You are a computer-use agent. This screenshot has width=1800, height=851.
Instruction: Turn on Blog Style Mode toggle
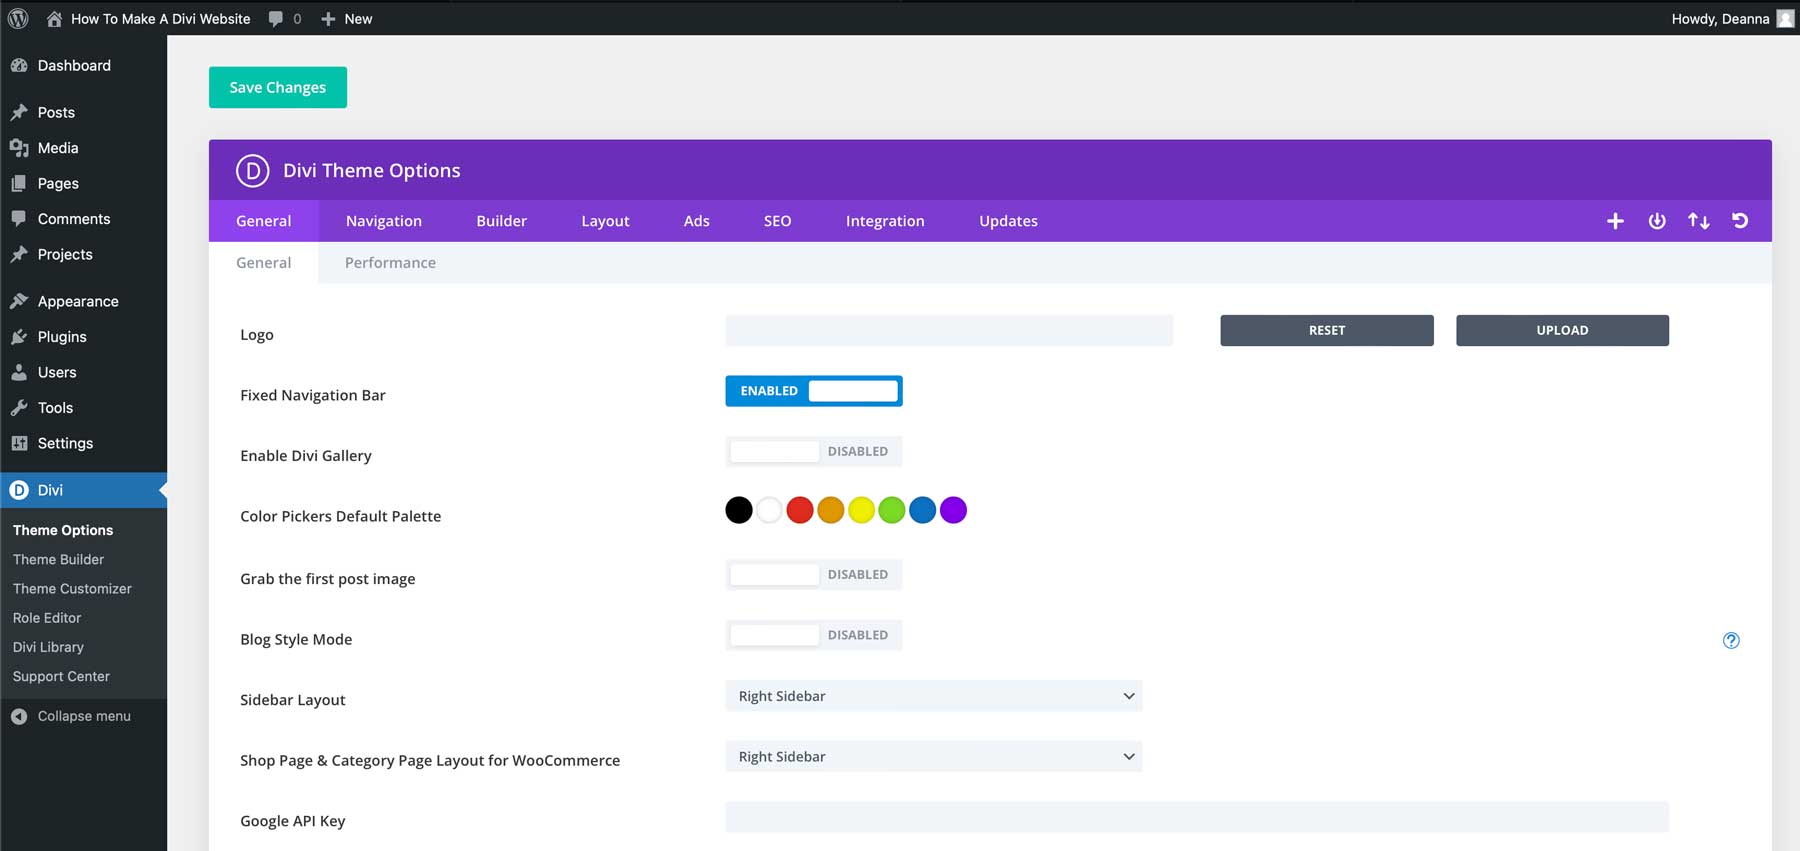pyautogui.click(x=813, y=635)
